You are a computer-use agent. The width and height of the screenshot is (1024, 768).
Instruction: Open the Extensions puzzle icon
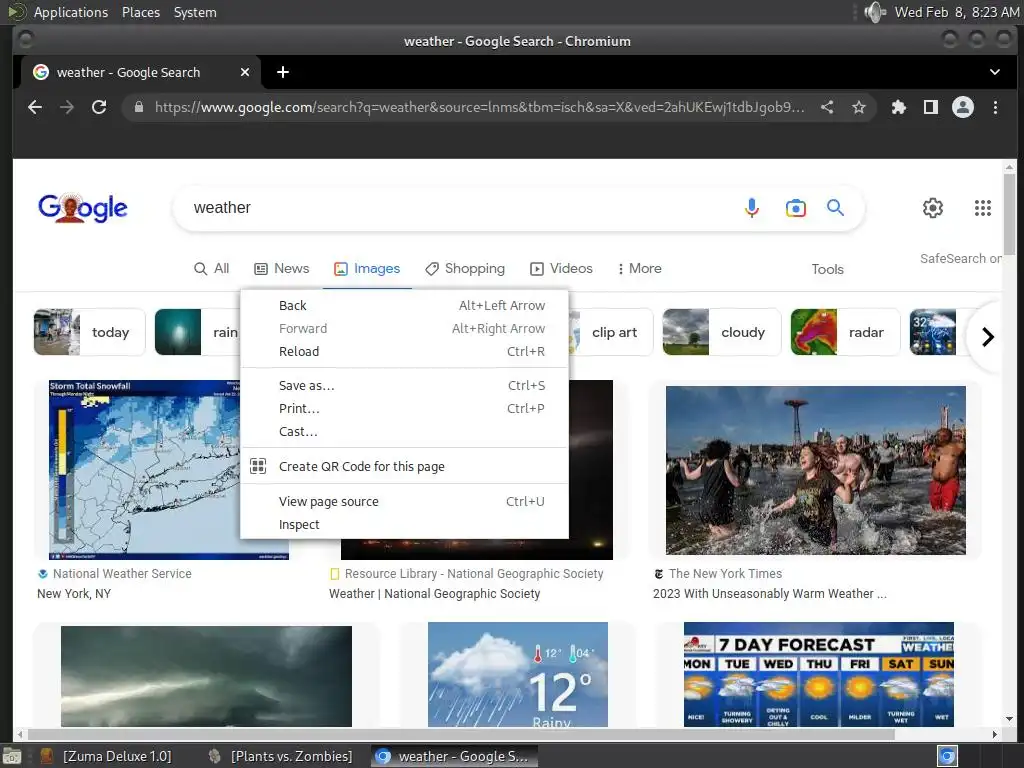click(x=899, y=107)
